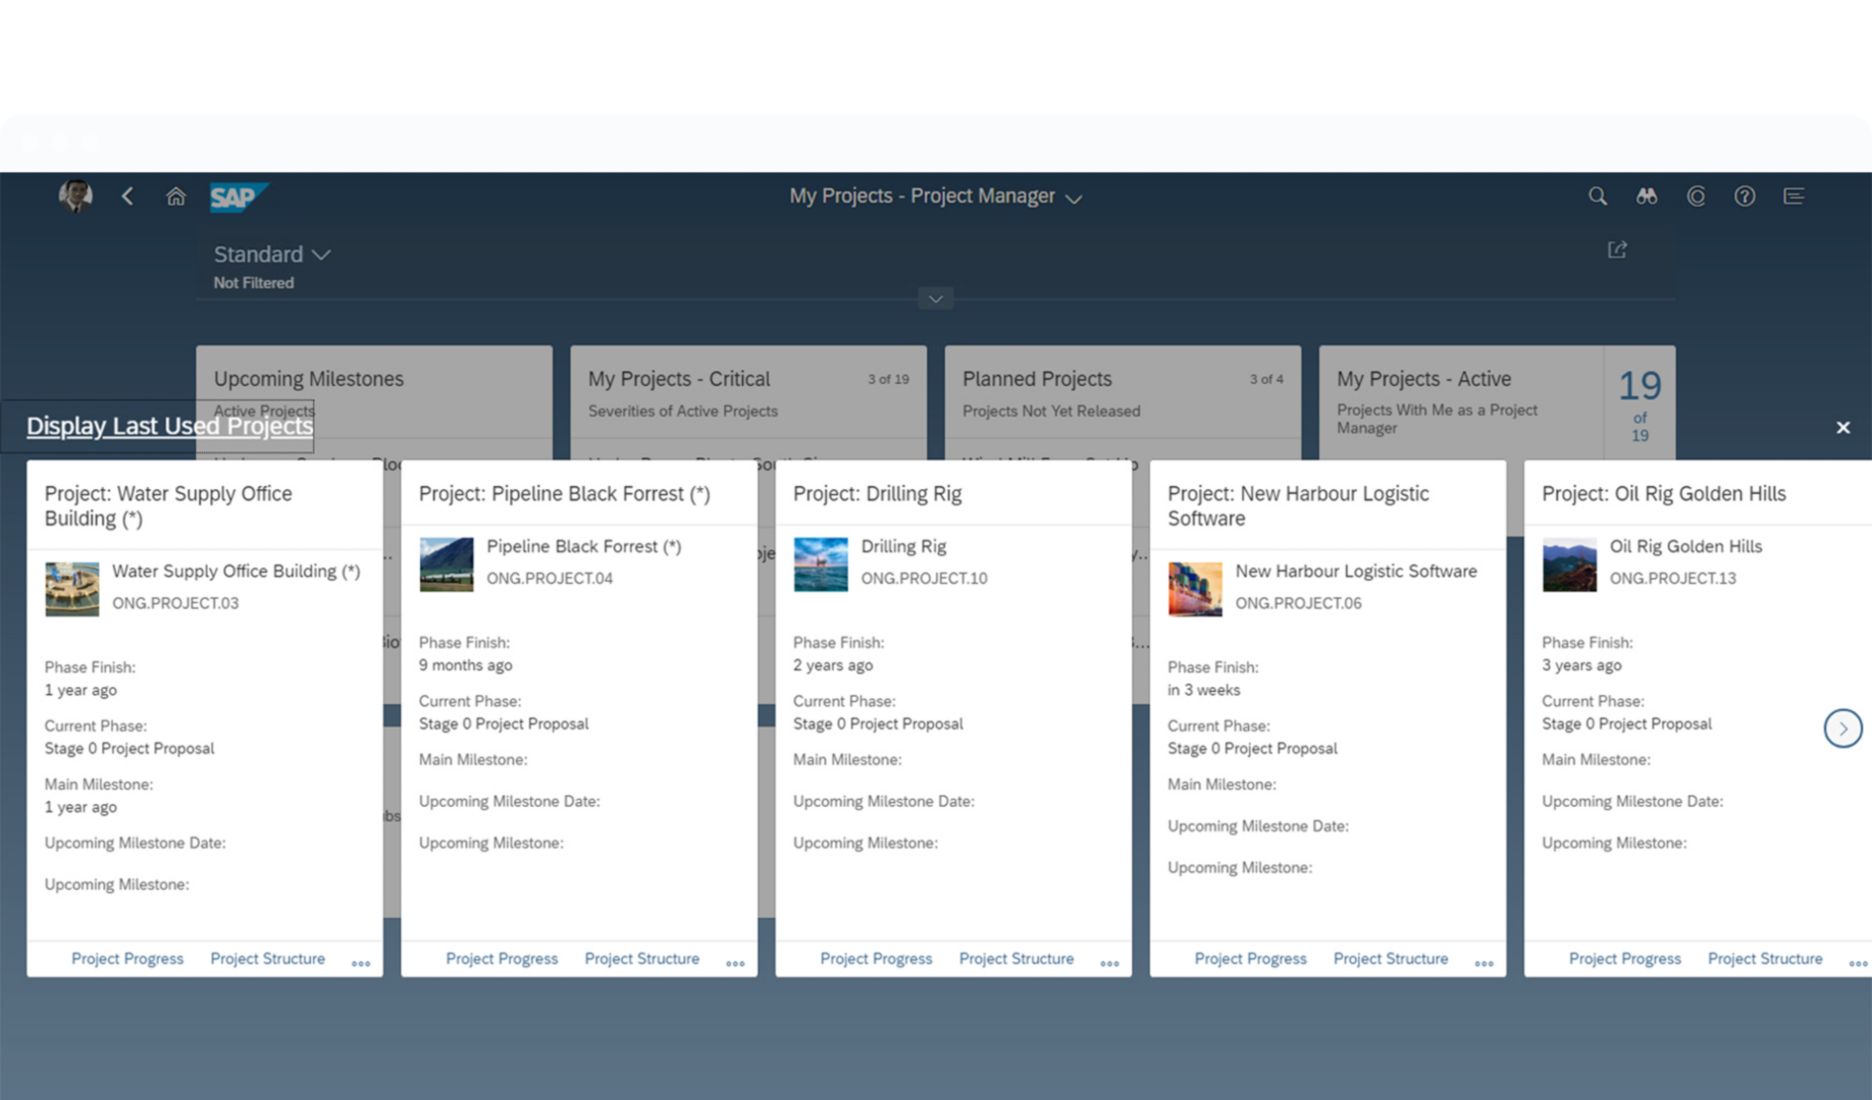Open the notifications list icon
This screenshot has width=1872, height=1100.
pos(1794,197)
